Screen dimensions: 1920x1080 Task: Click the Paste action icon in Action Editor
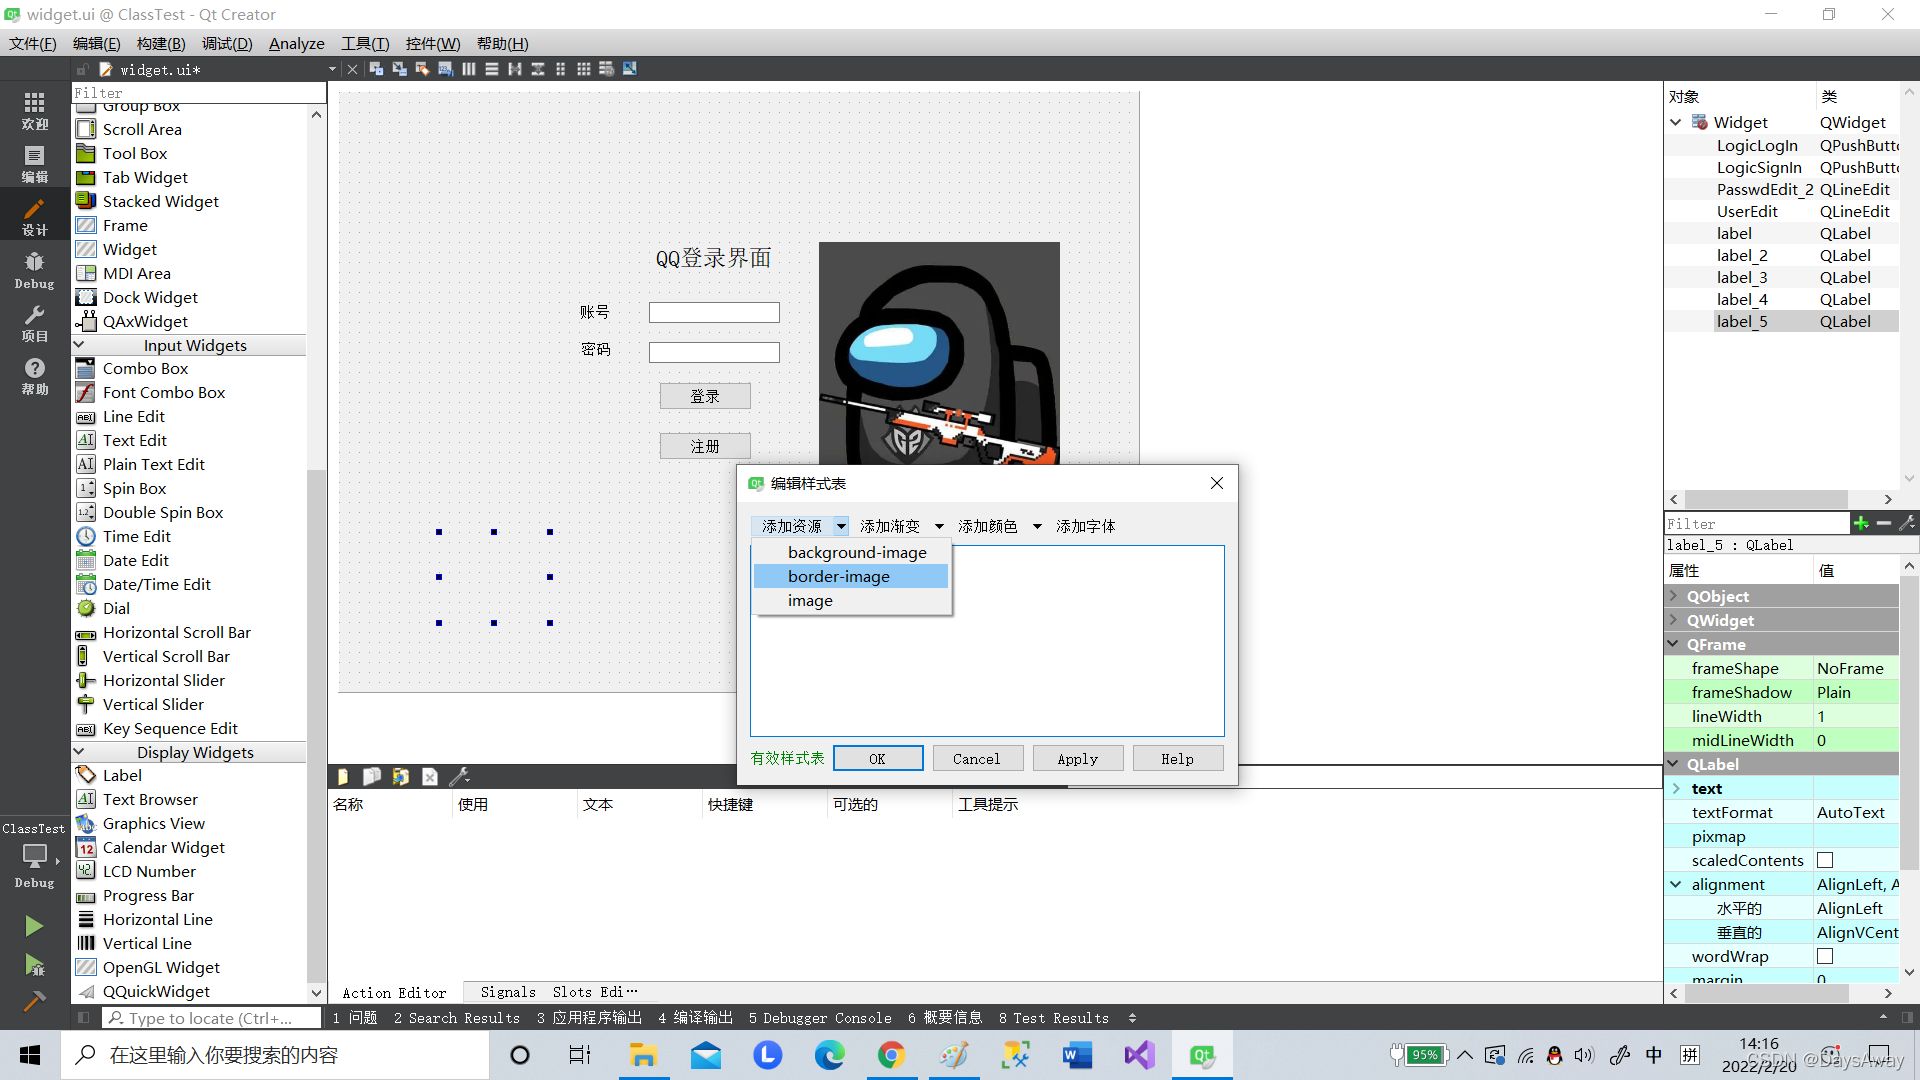(400, 776)
